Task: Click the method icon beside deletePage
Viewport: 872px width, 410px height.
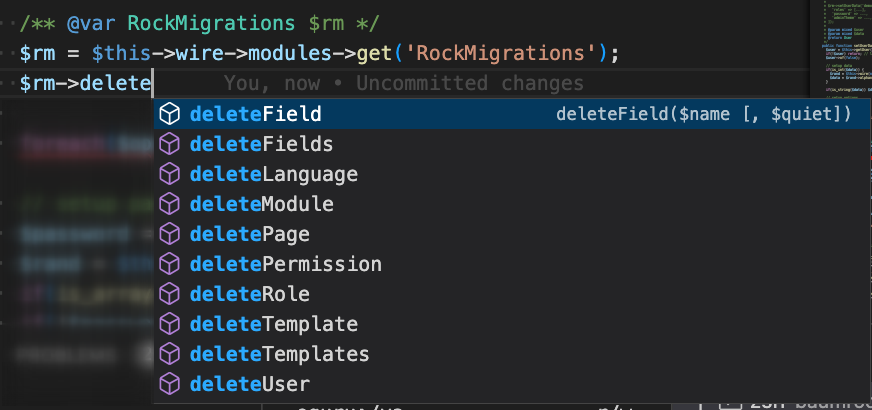Action: pos(171,234)
